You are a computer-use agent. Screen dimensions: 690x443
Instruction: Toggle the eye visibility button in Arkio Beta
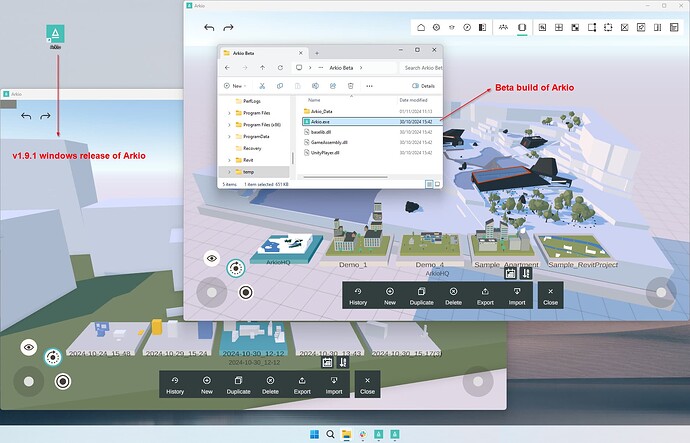click(x=212, y=258)
